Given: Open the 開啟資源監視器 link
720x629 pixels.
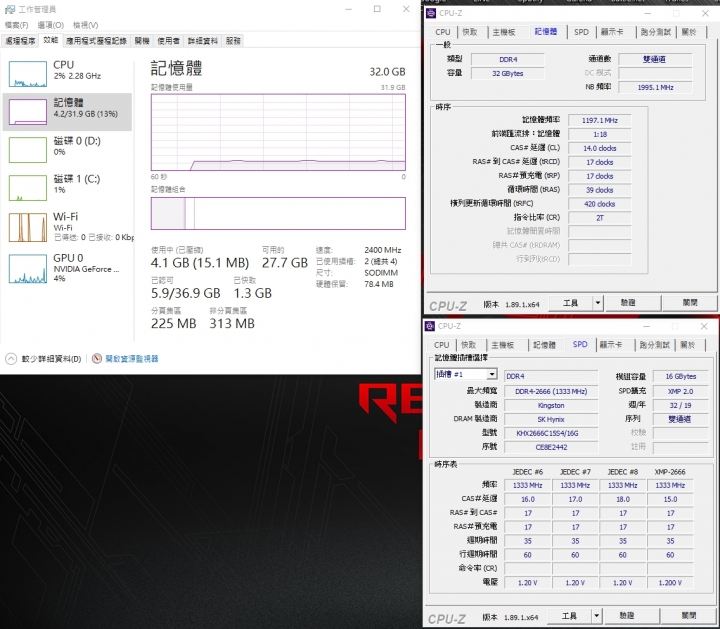Looking at the screenshot, I should (132, 359).
